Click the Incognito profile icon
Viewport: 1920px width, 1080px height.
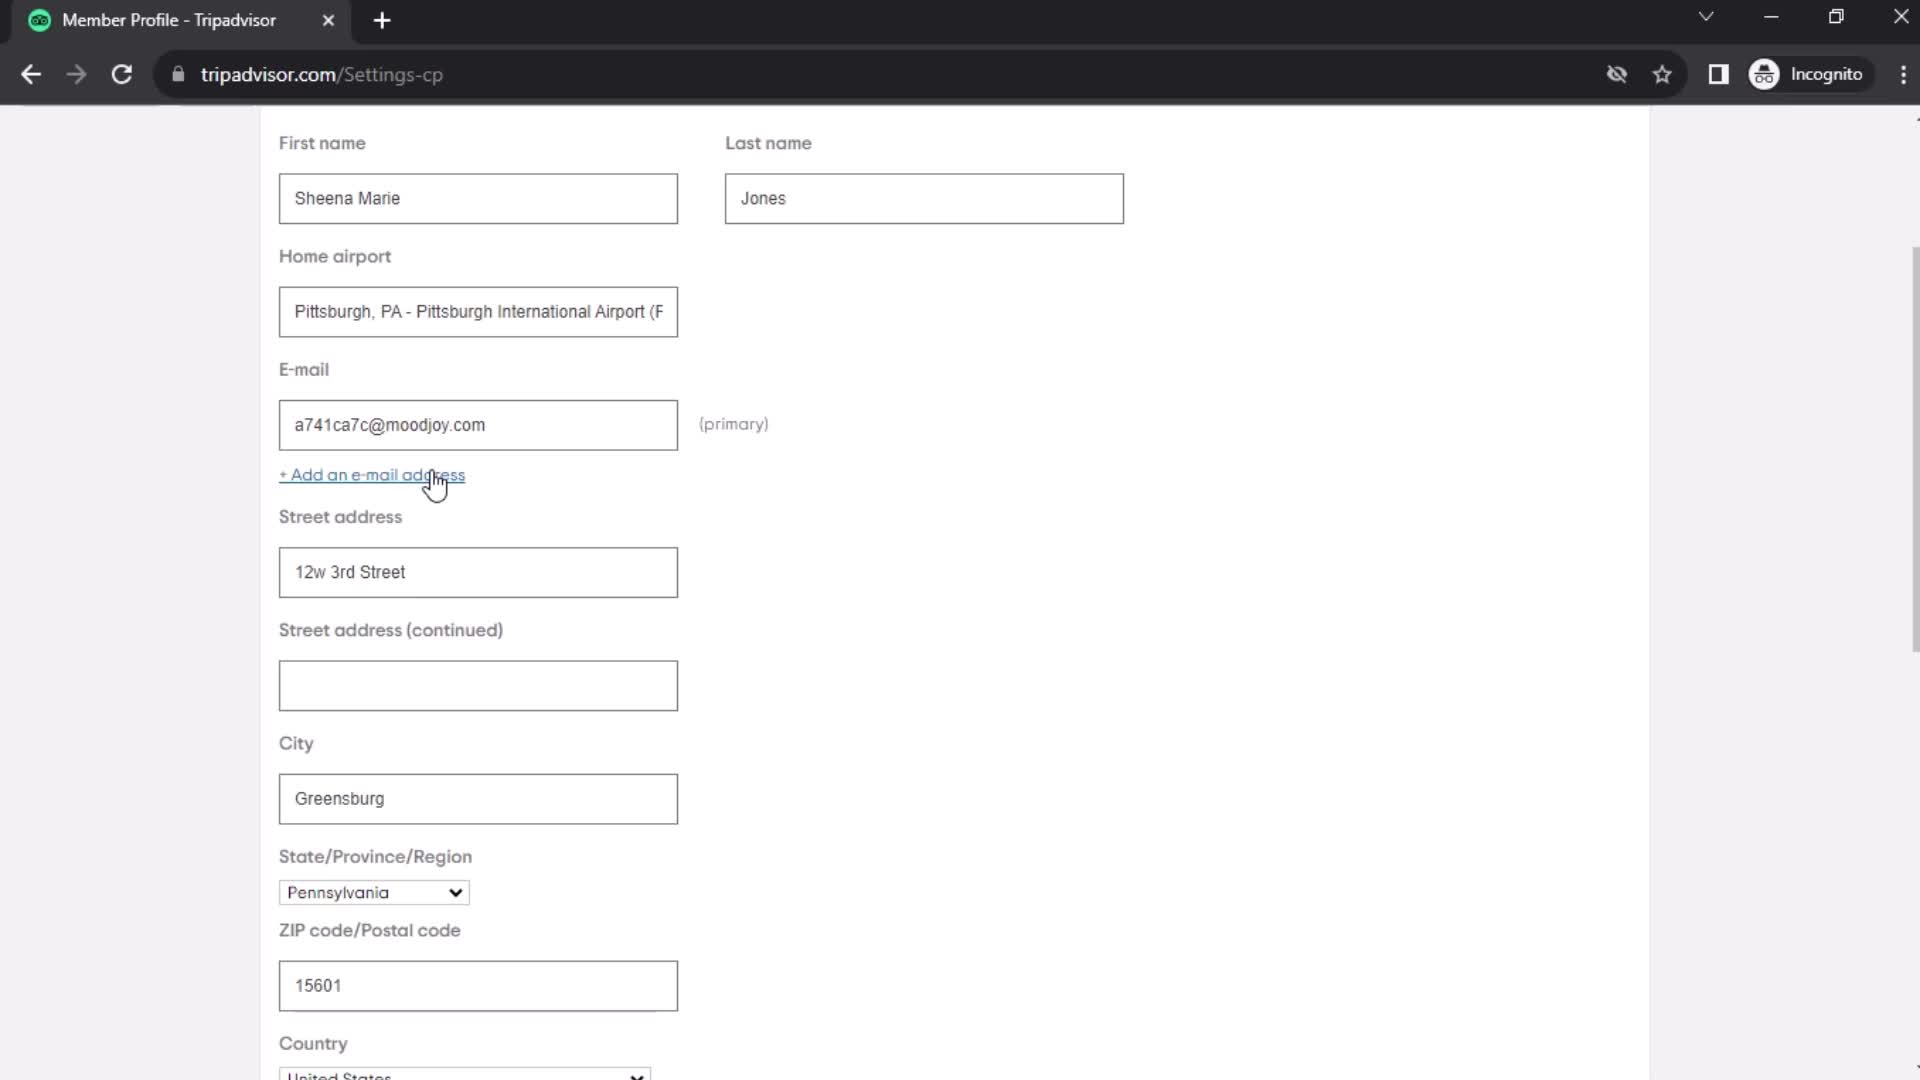click(1766, 74)
